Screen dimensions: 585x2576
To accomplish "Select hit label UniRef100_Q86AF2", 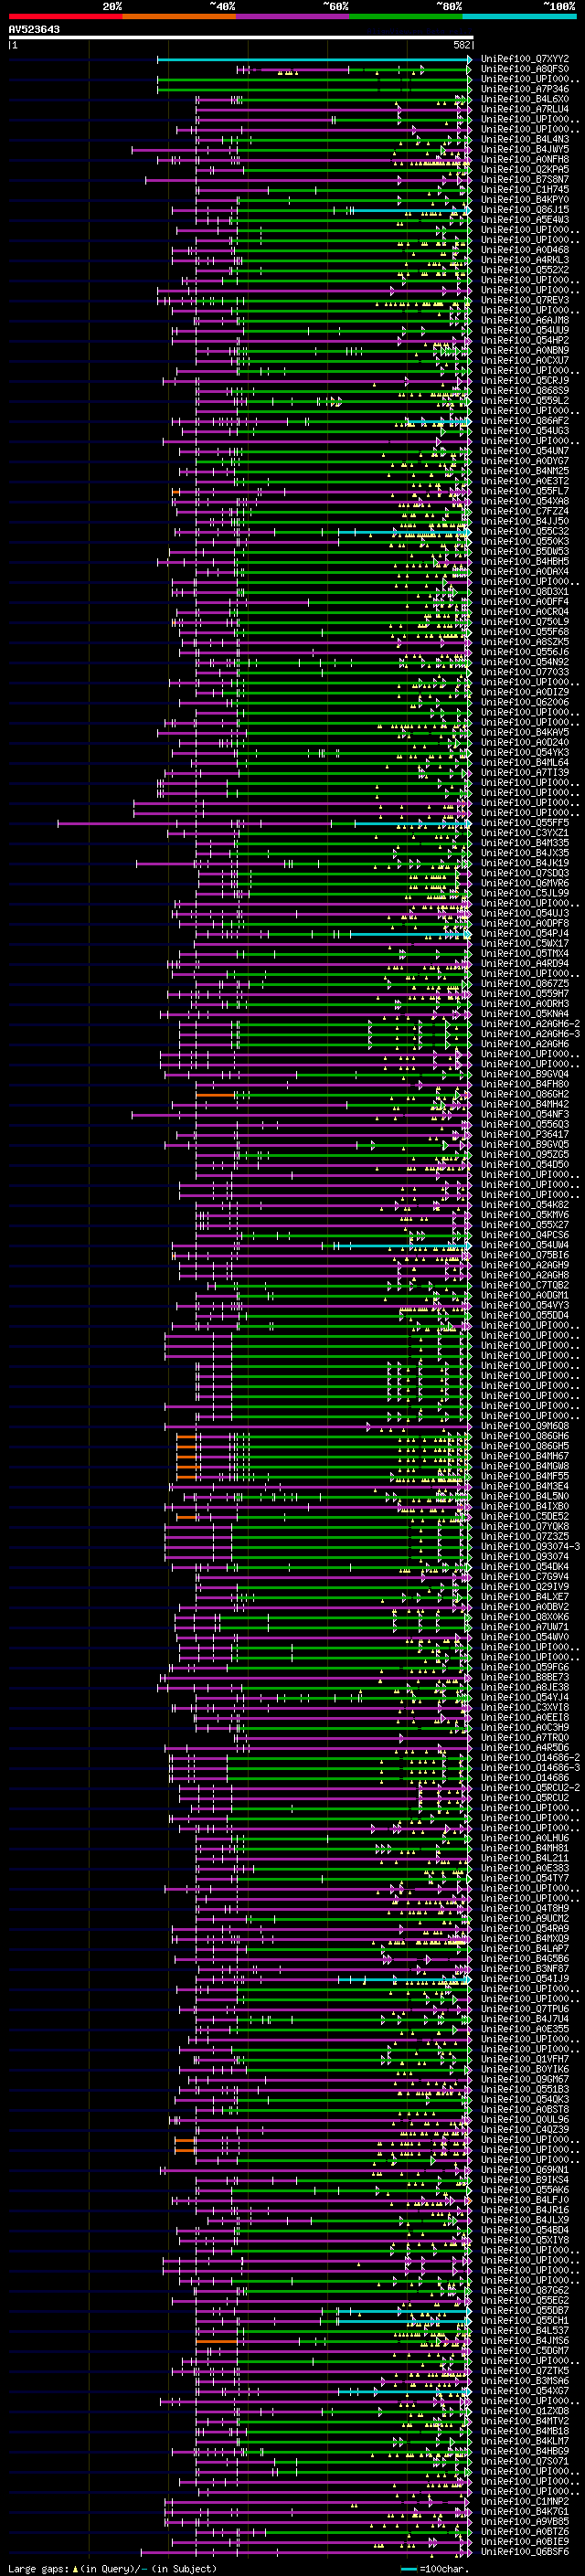I will pyautogui.click(x=525, y=421).
